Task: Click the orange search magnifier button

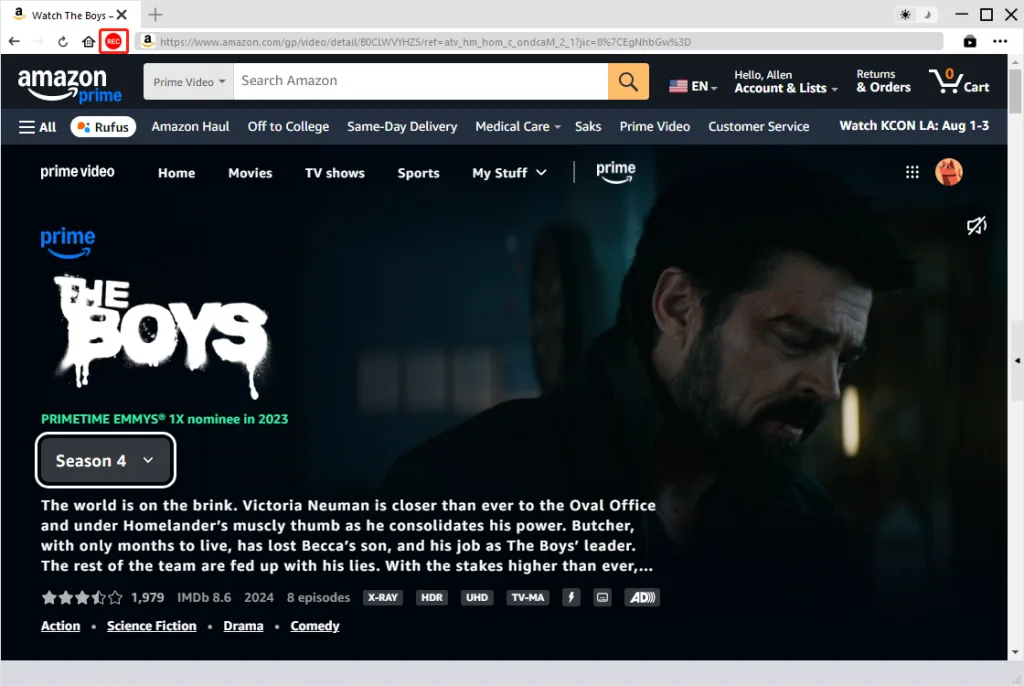Action: [x=628, y=82]
